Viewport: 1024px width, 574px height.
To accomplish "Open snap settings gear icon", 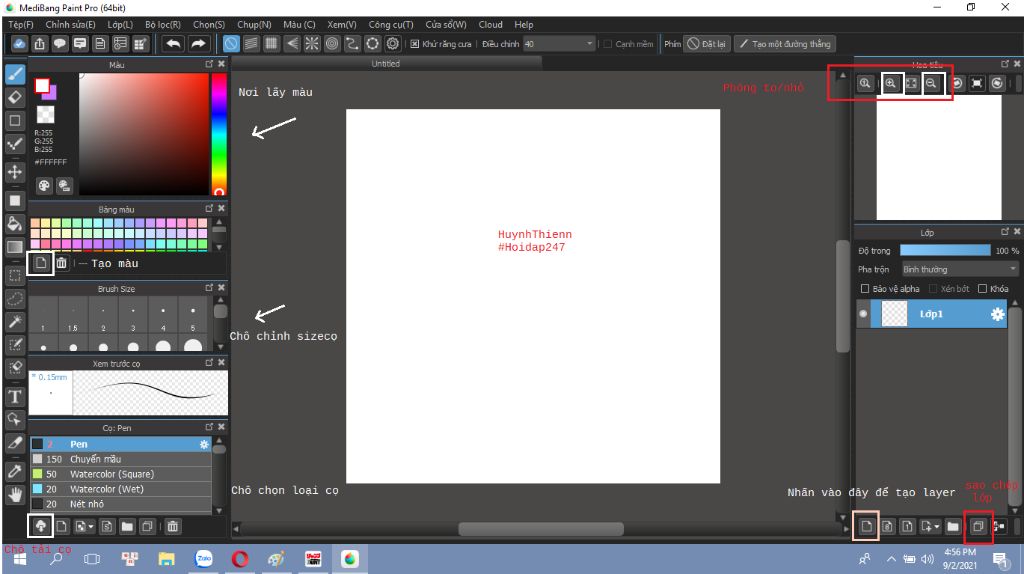I will point(392,44).
